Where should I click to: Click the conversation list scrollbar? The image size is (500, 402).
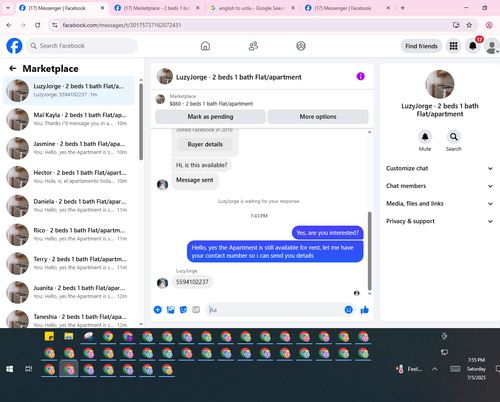(141, 122)
